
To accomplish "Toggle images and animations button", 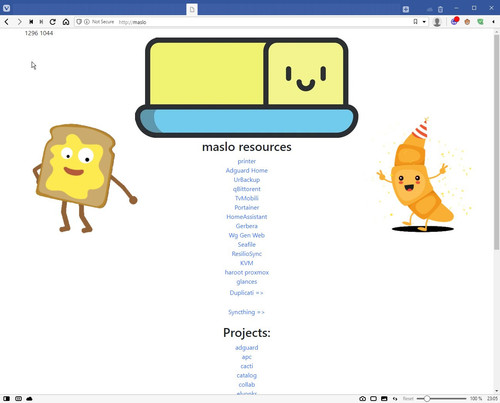I will pos(384,398).
